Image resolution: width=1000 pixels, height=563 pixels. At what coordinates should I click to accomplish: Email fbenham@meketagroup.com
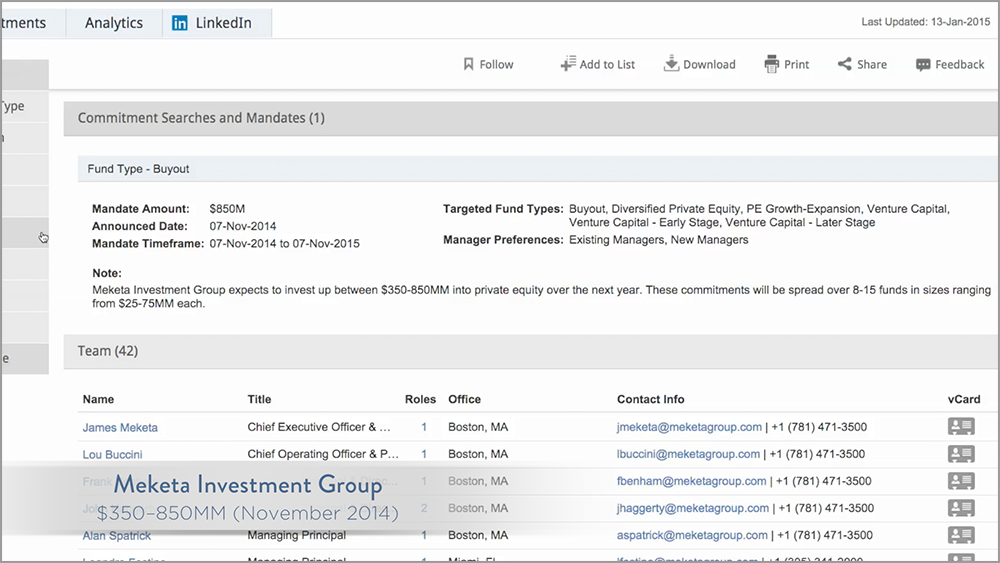(691, 481)
